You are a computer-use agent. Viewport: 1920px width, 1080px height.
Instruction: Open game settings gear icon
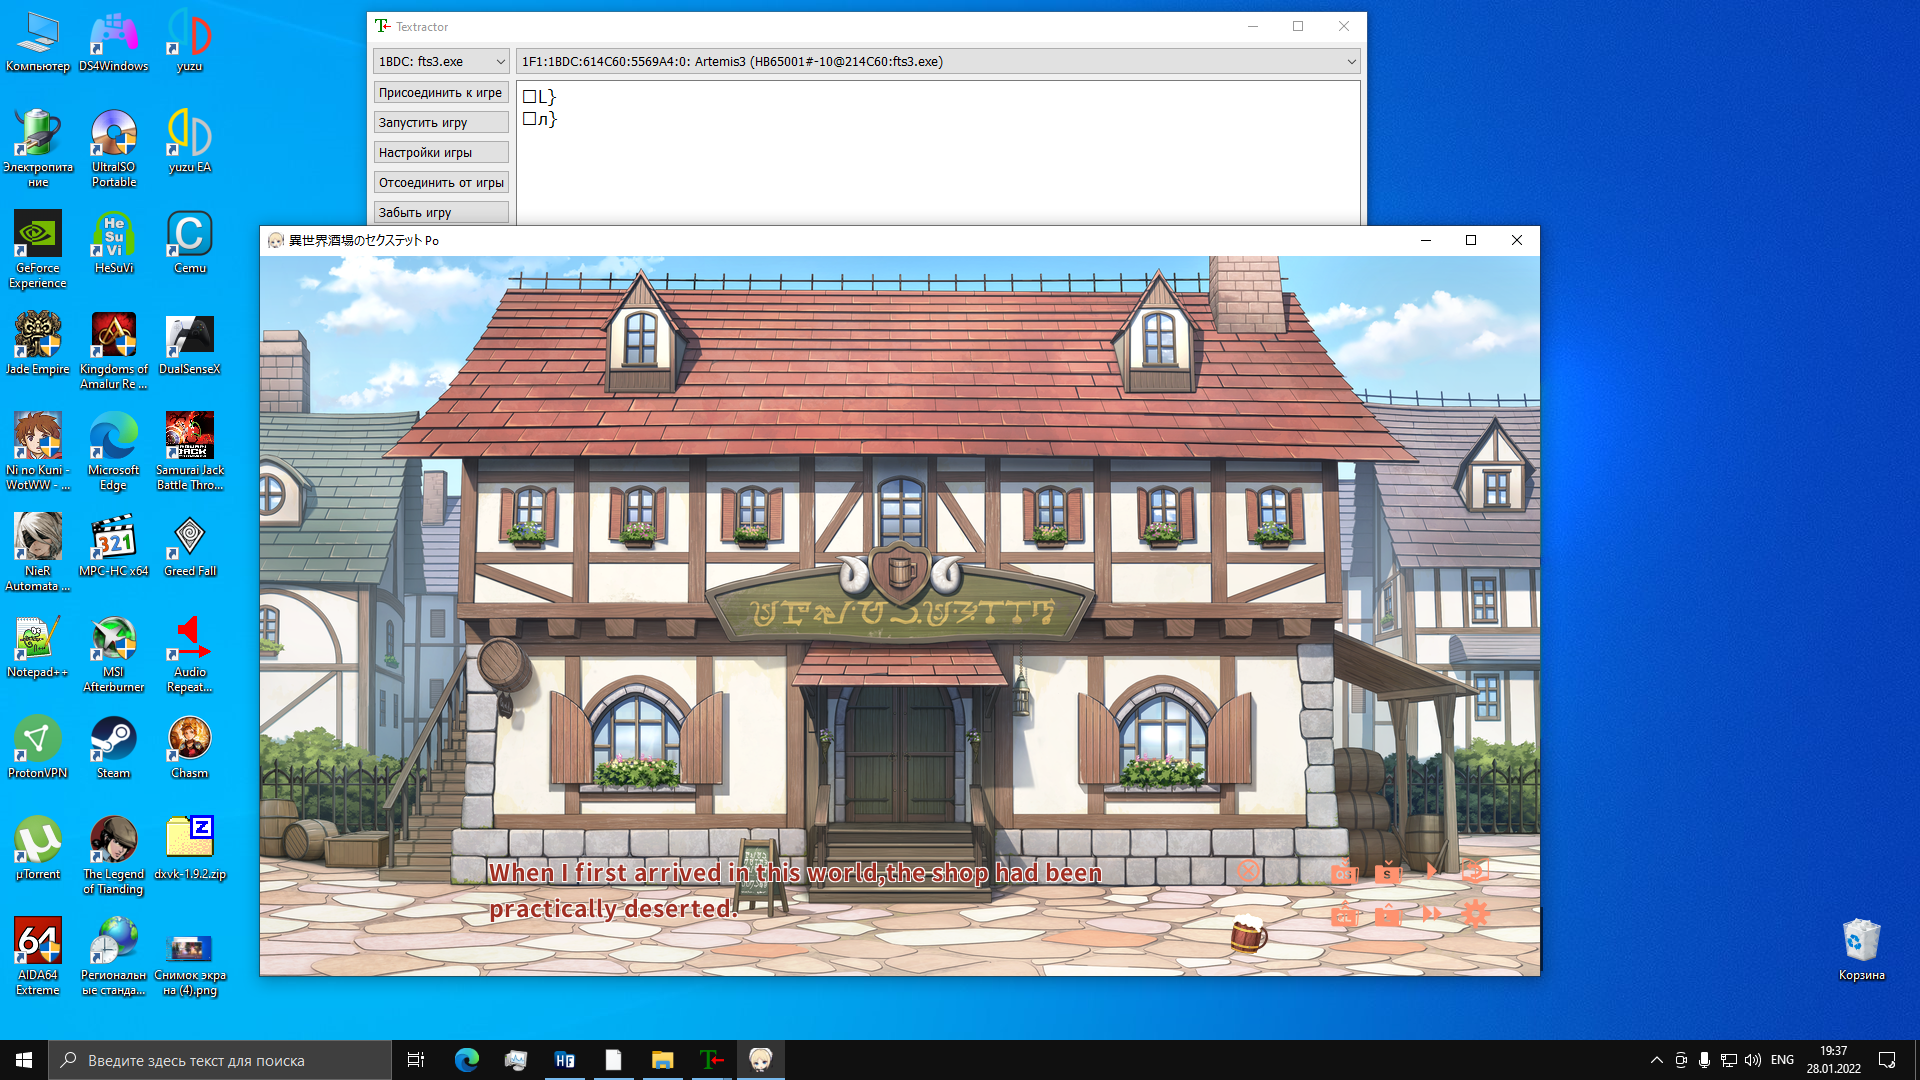click(x=1475, y=913)
